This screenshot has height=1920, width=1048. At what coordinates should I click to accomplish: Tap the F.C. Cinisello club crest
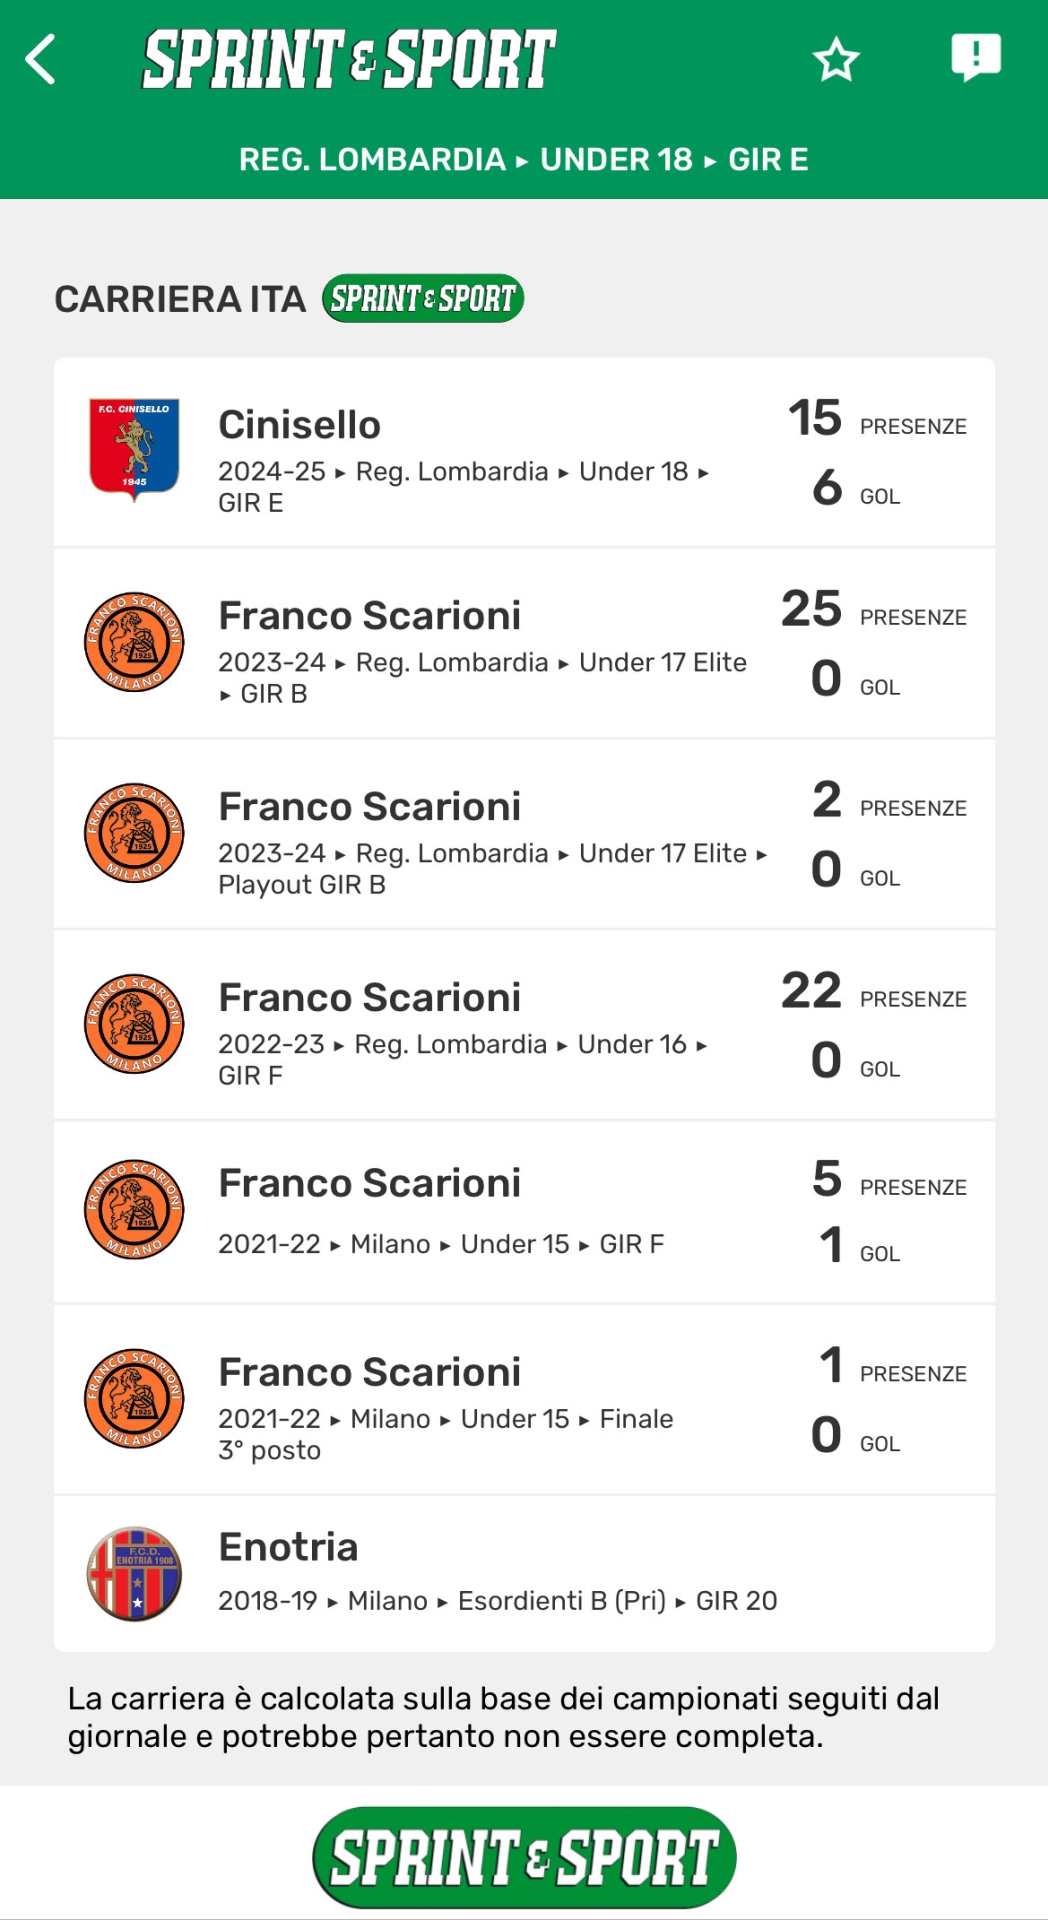(x=134, y=449)
